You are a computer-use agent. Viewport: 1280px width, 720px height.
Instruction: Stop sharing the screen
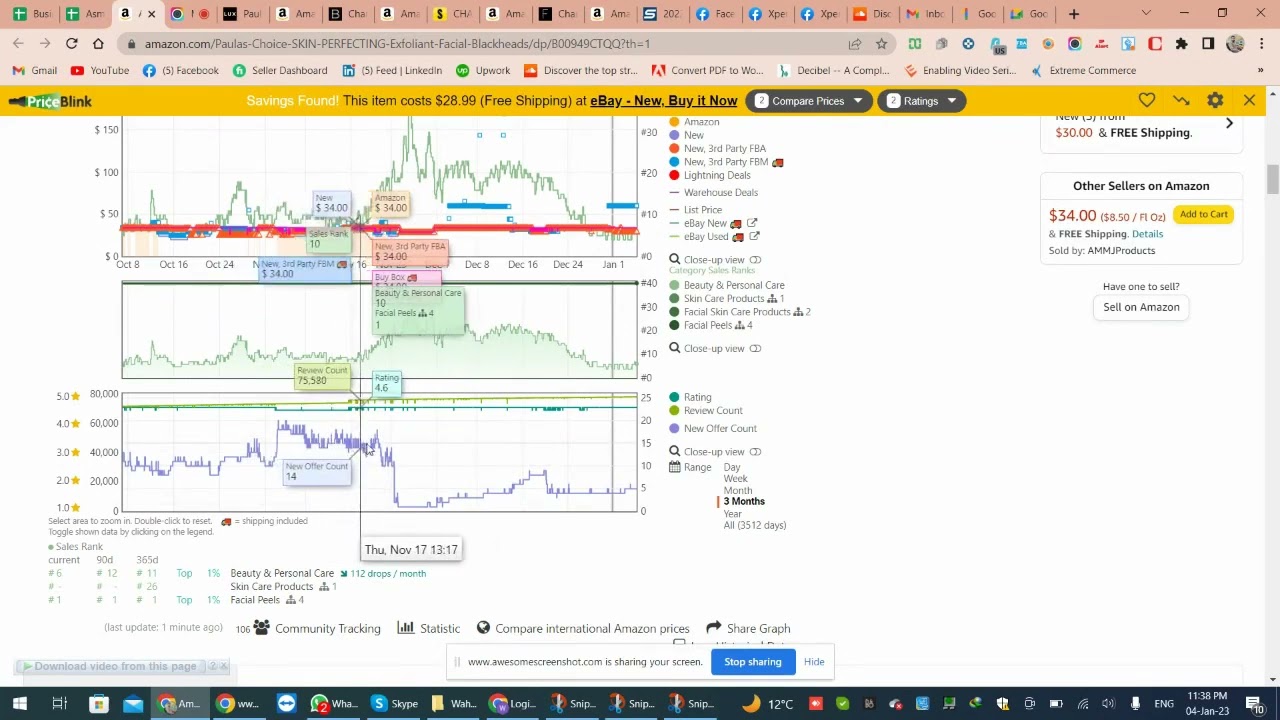tap(752, 662)
